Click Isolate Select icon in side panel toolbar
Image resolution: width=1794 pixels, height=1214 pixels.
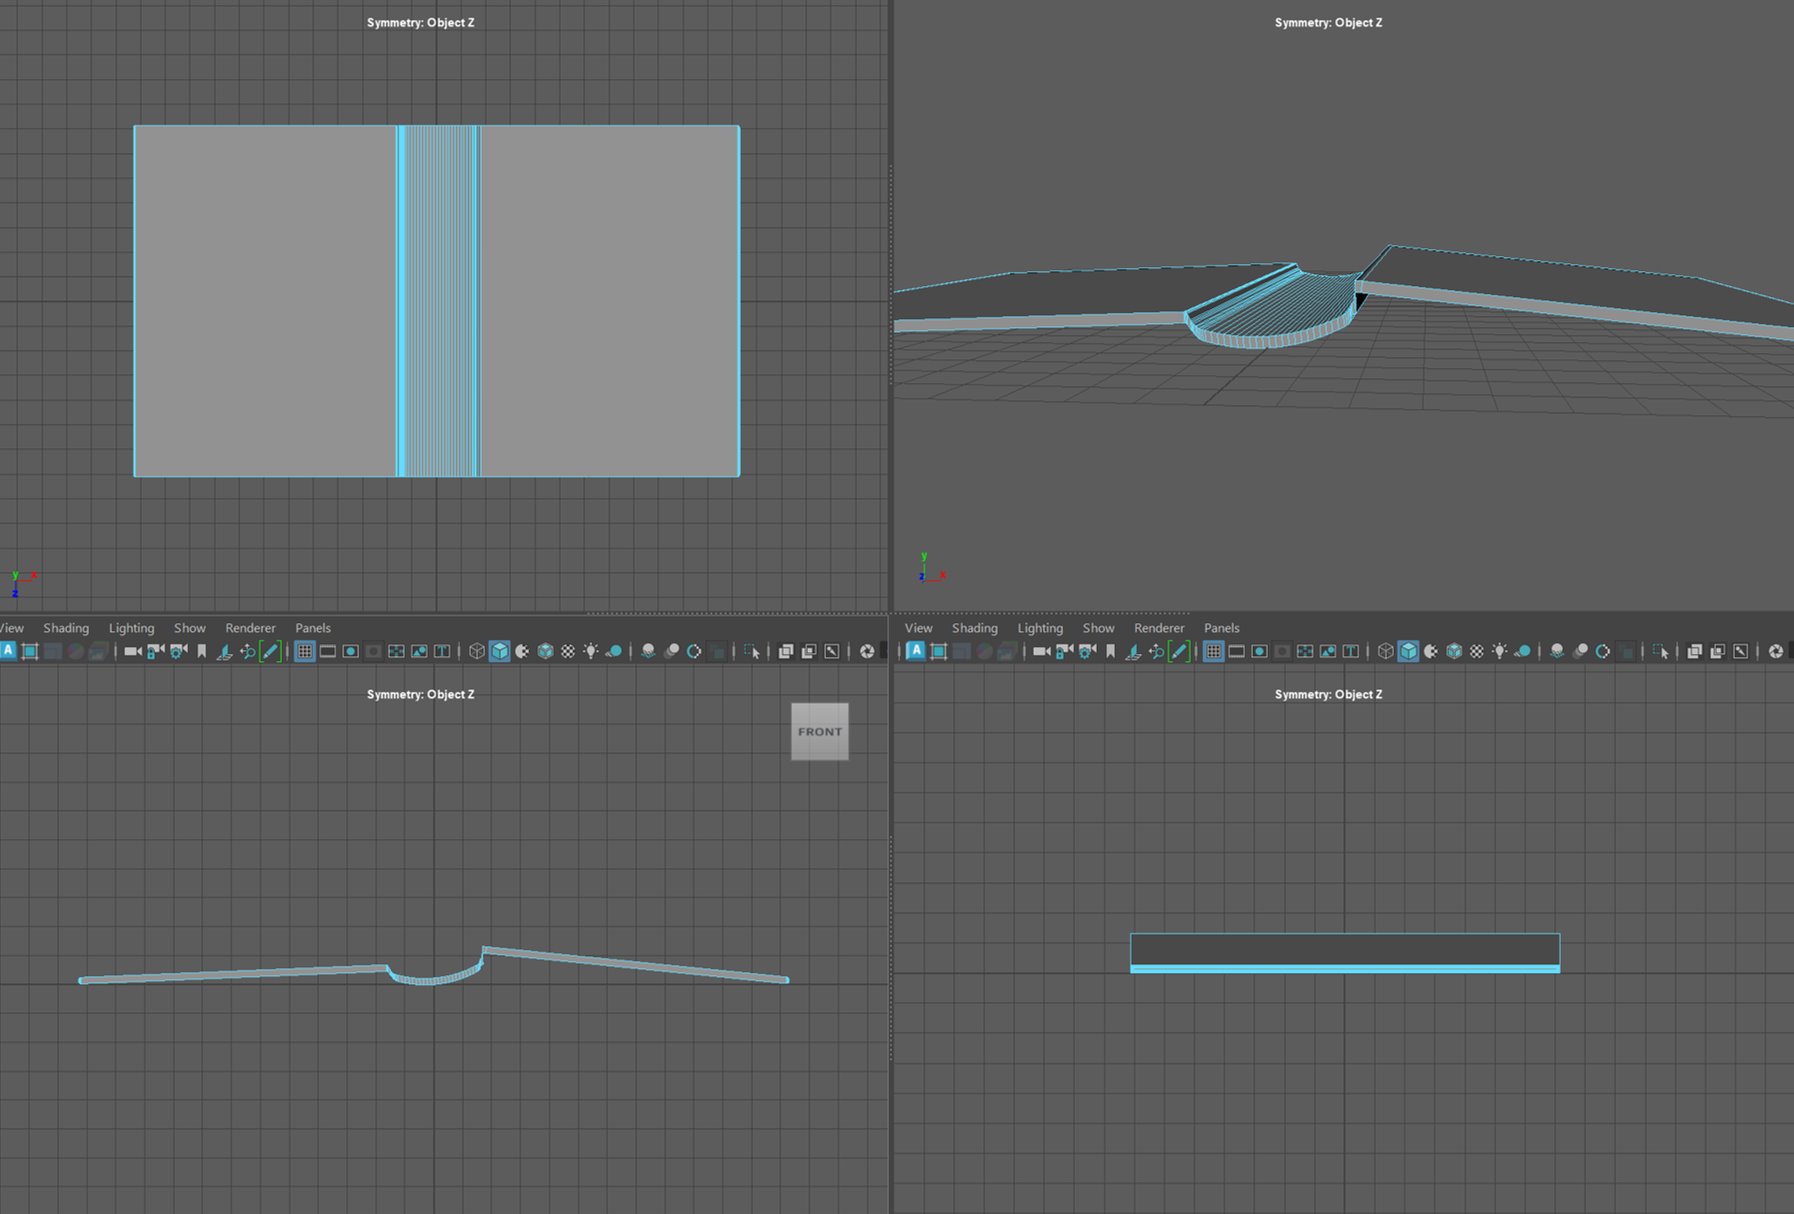(1660, 651)
